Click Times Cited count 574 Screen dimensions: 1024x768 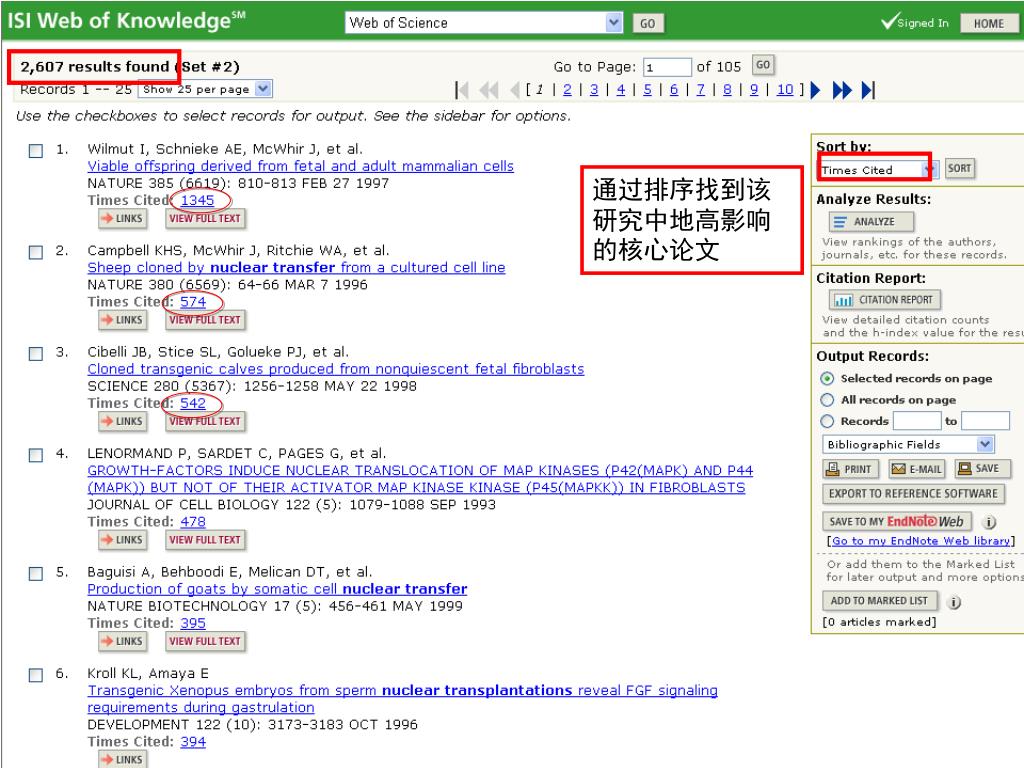pyautogui.click(x=193, y=302)
